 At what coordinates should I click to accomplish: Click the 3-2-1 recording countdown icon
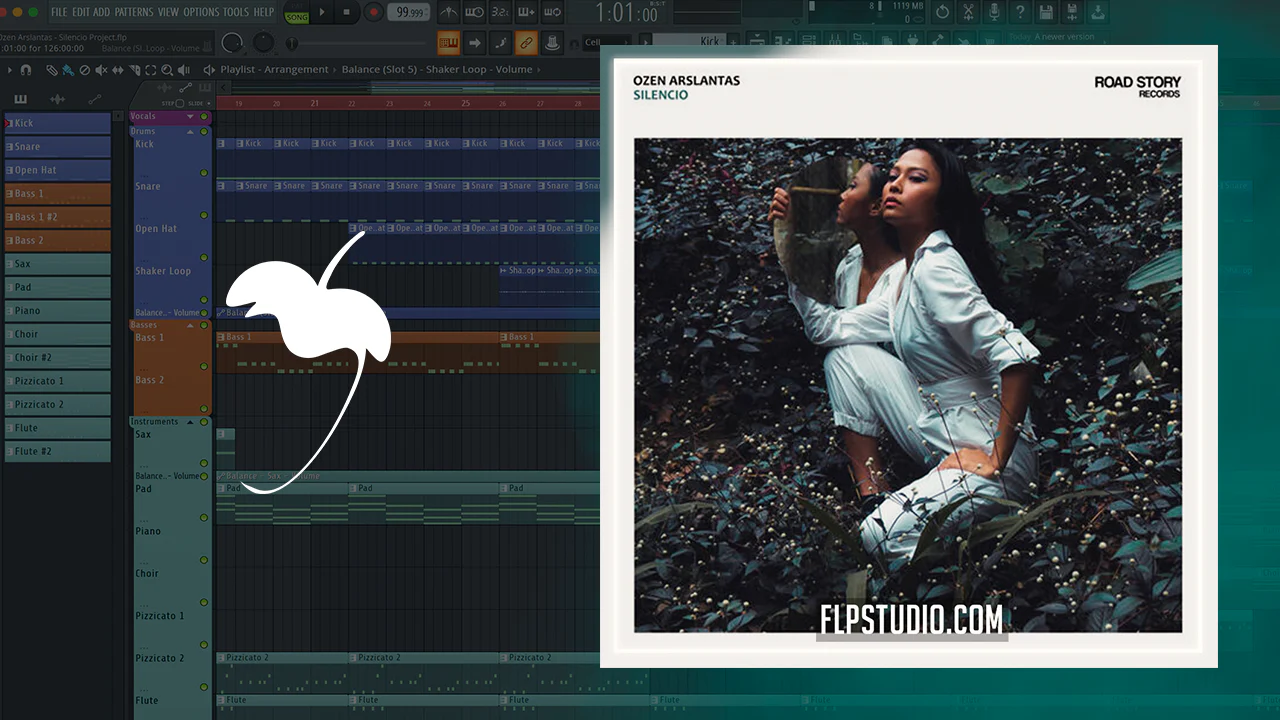click(x=501, y=12)
